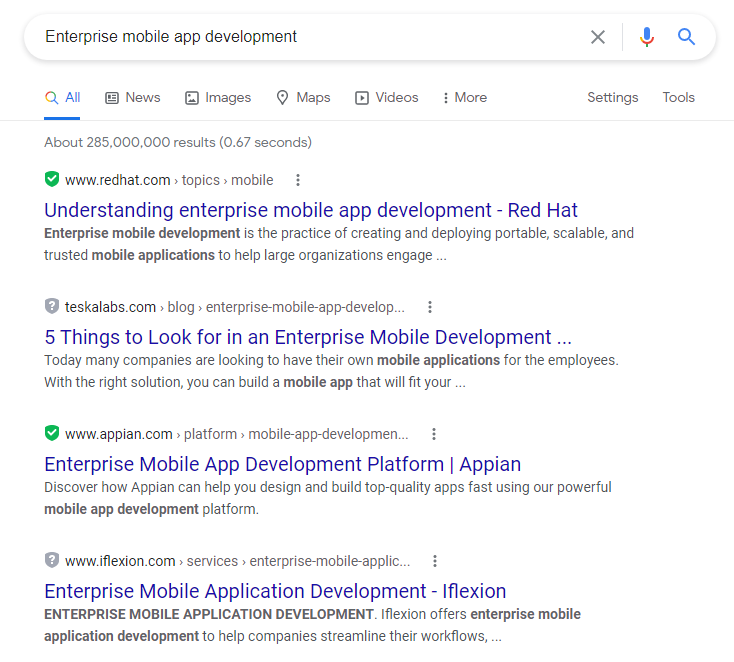Open three-dot menu for teskalabs.com result
The height and width of the screenshot is (662, 734).
[x=430, y=307]
